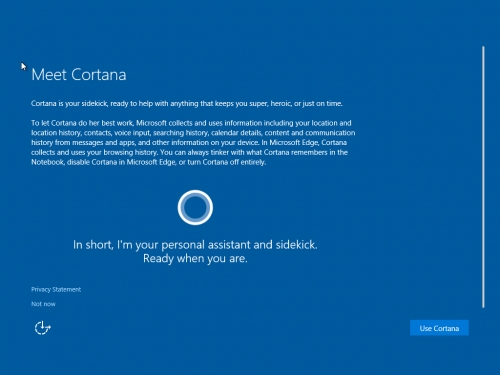500x375 pixels.
Task: Choose the Not now option
Action: point(43,304)
